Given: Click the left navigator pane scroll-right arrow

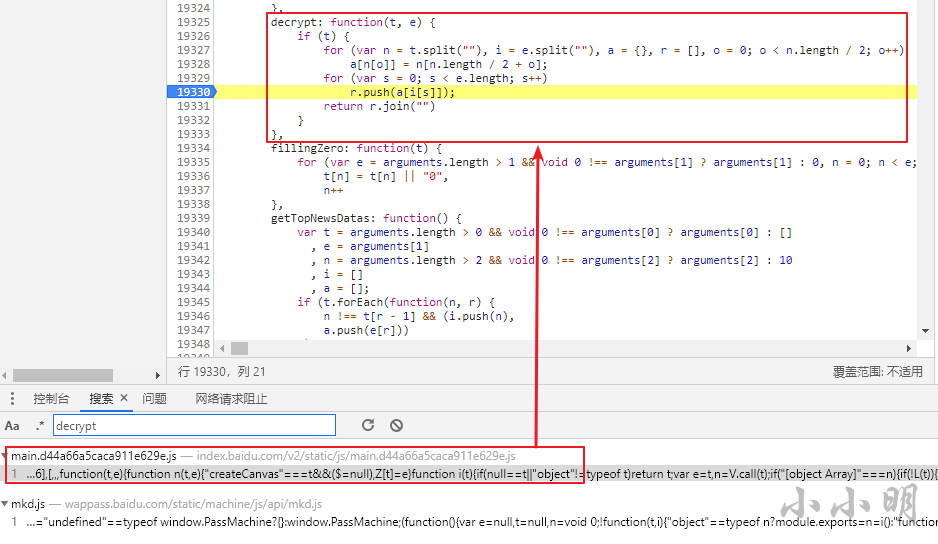Looking at the screenshot, I should coord(157,375).
